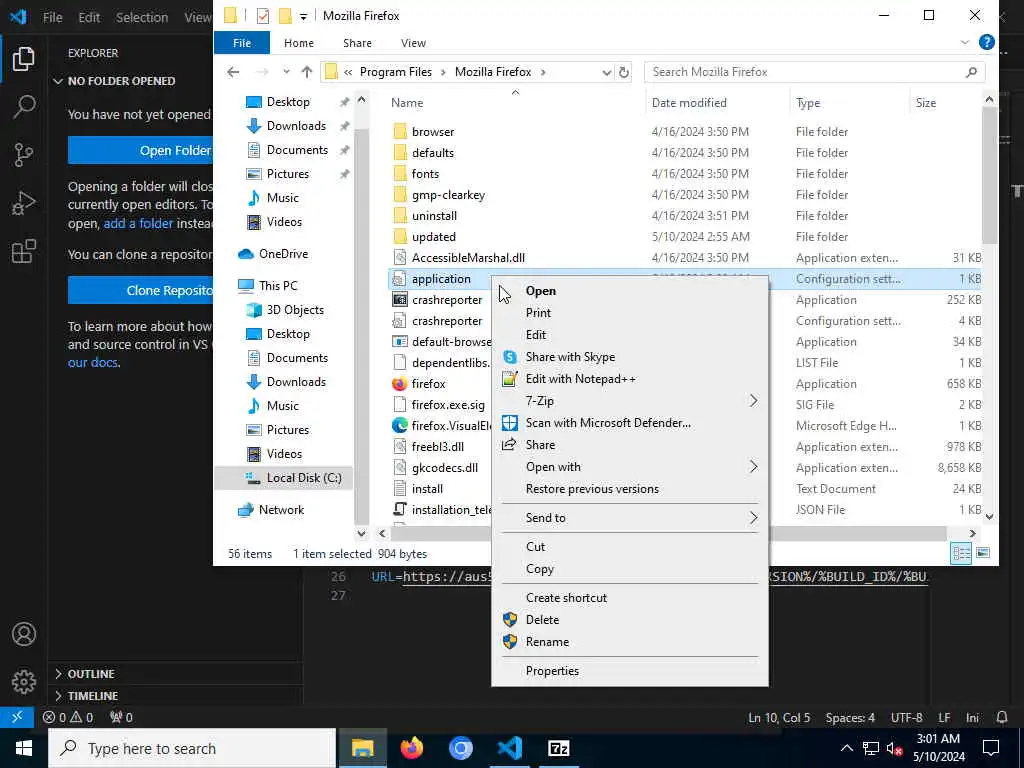Open Action Center notifications icon
The image size is (1024, 768).
click(x=991, y=748)
